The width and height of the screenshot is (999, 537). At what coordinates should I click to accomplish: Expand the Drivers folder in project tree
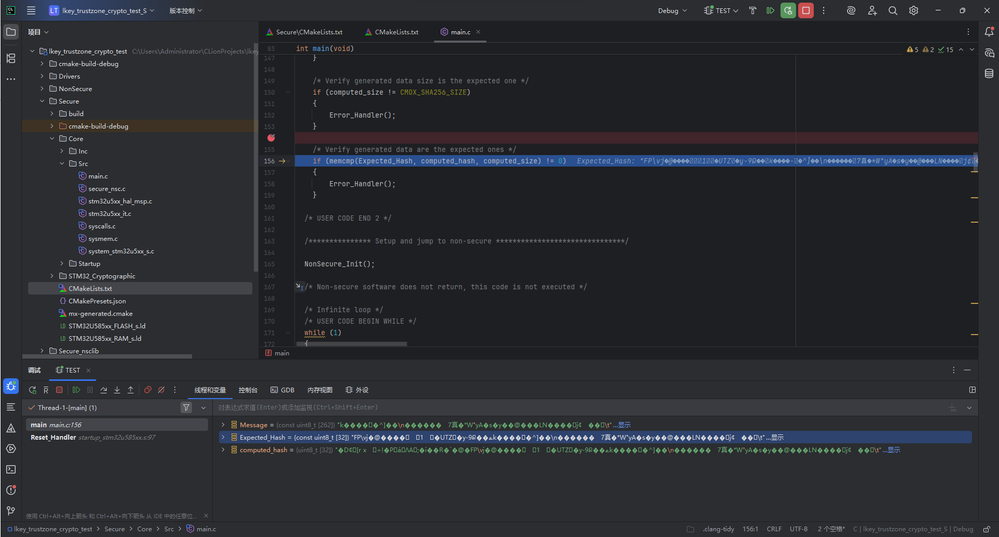[x=68, y=76]
